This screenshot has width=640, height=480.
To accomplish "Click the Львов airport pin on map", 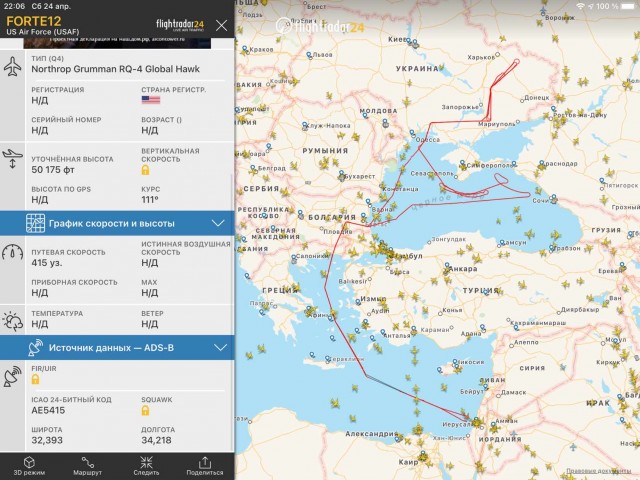I will [x=309, y=54].
